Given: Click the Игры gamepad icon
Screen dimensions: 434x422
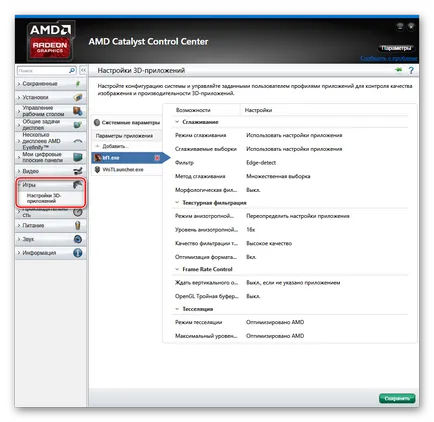Looking at the screenshot, I should pyautogui.click(x=78, y=184).
